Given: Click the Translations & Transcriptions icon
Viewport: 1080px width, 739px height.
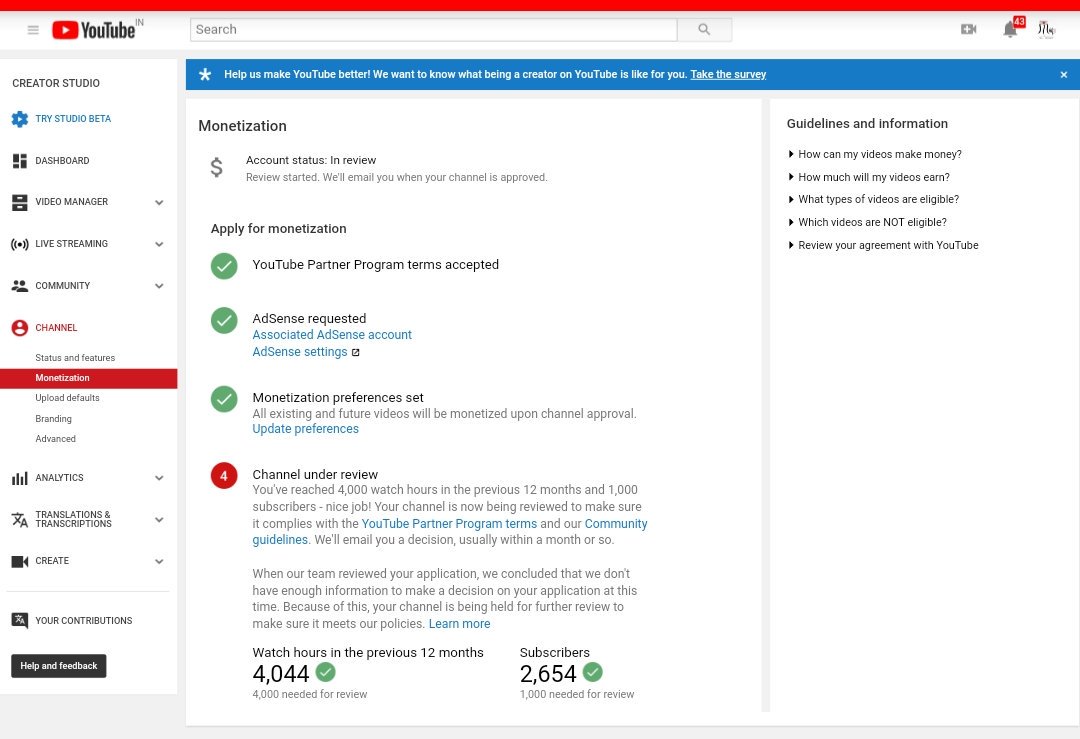Looking at the screenshot, I should click(x=20, y=519).
